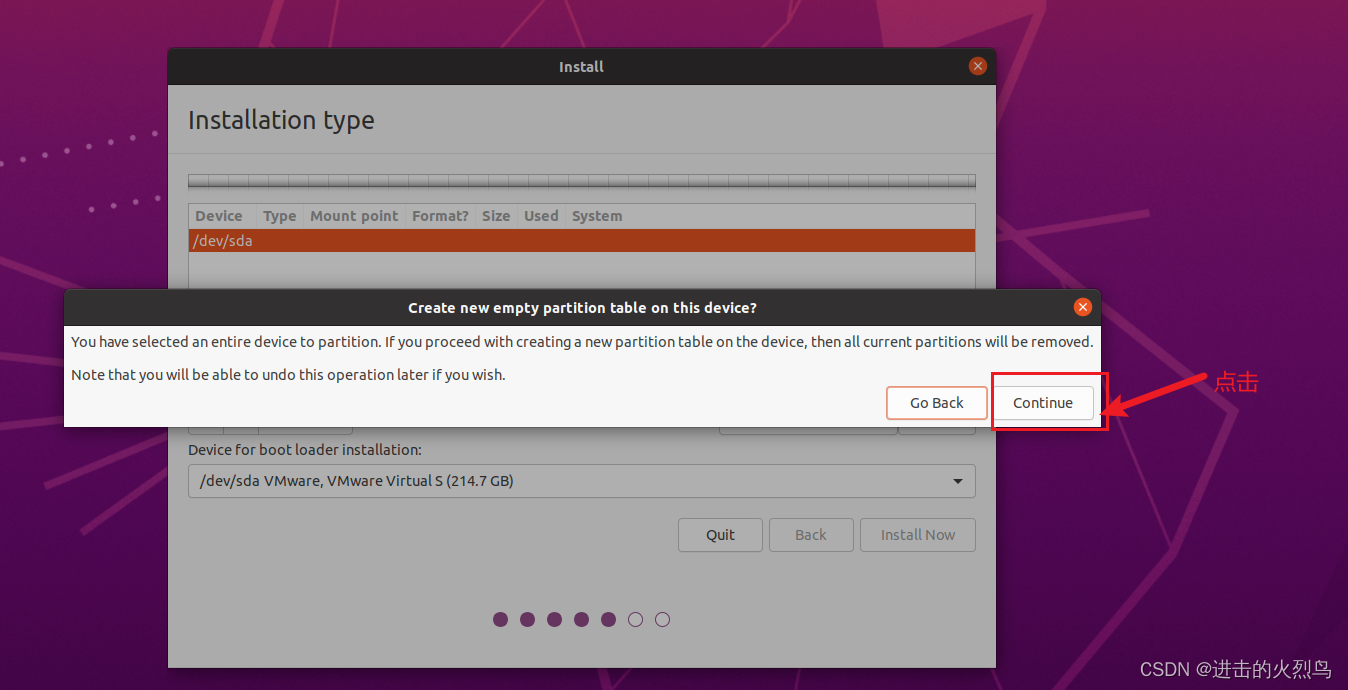Select the /dev/sda row in the device list
Screen dimensions: 1348x690
400,240
